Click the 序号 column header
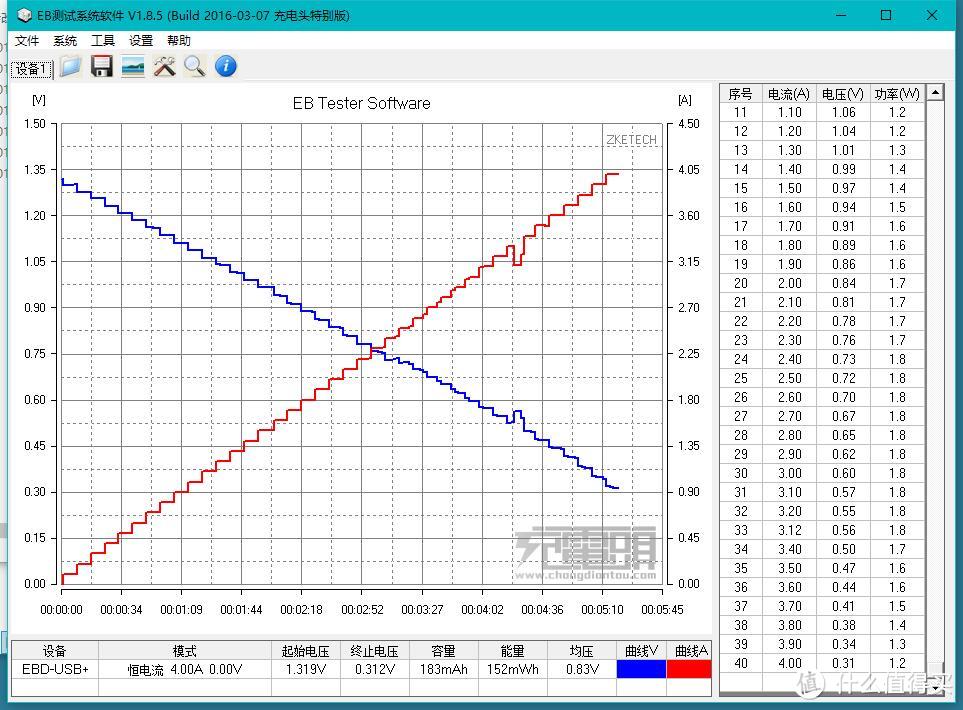This screenshot has width=963, height=710. point(740,94)
